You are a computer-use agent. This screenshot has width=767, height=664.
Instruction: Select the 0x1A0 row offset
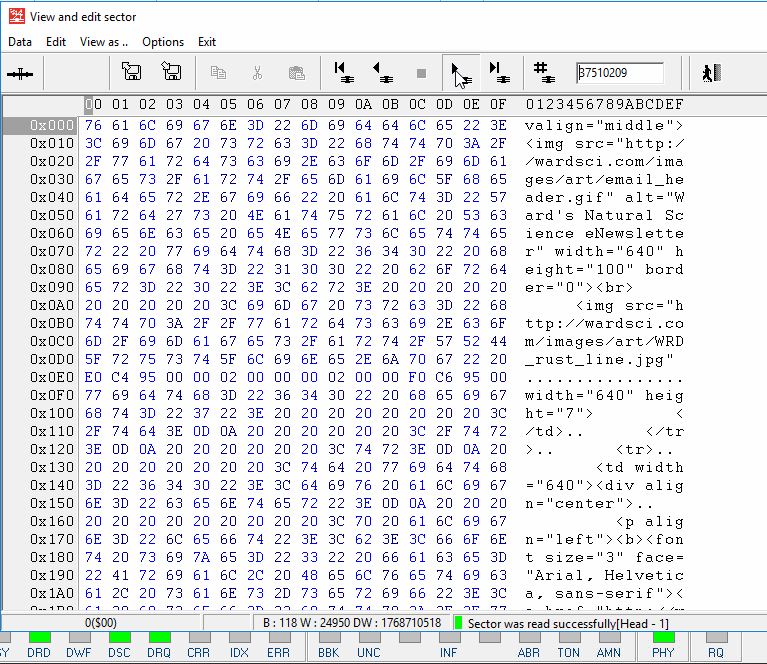click(x=52, y=593)
